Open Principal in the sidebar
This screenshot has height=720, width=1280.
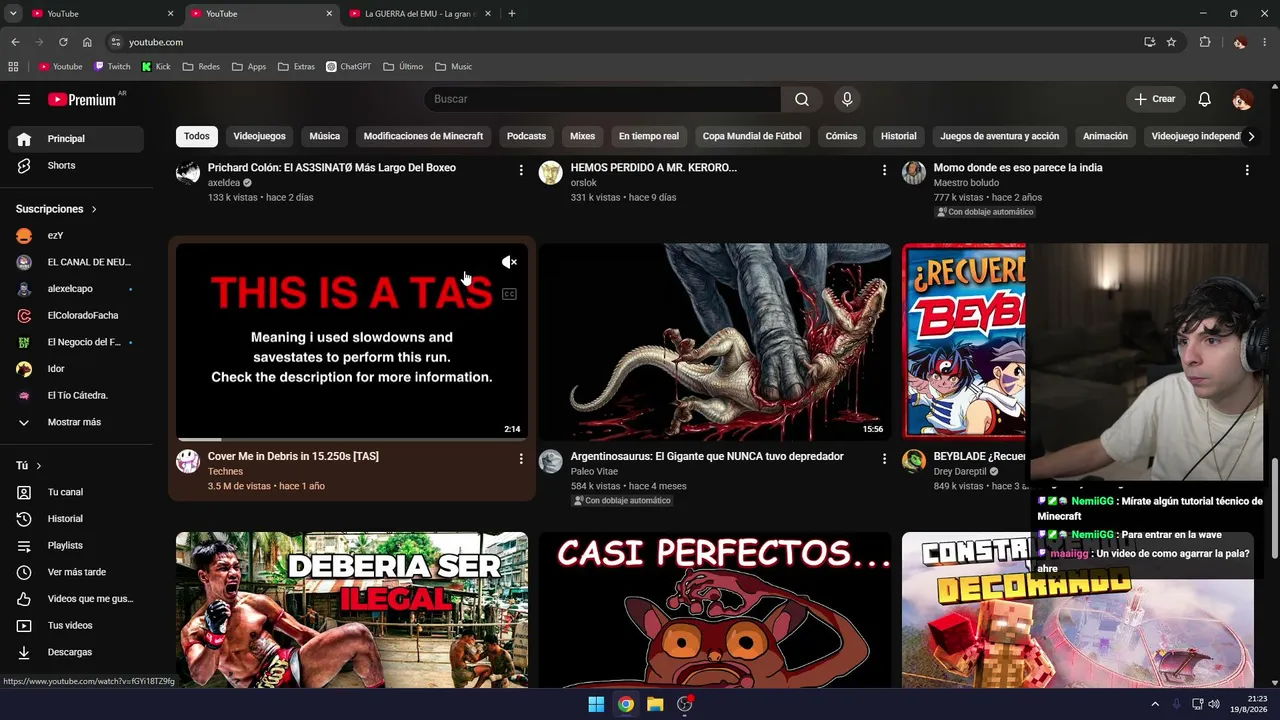pyautogui.click(x=76, y=139)
